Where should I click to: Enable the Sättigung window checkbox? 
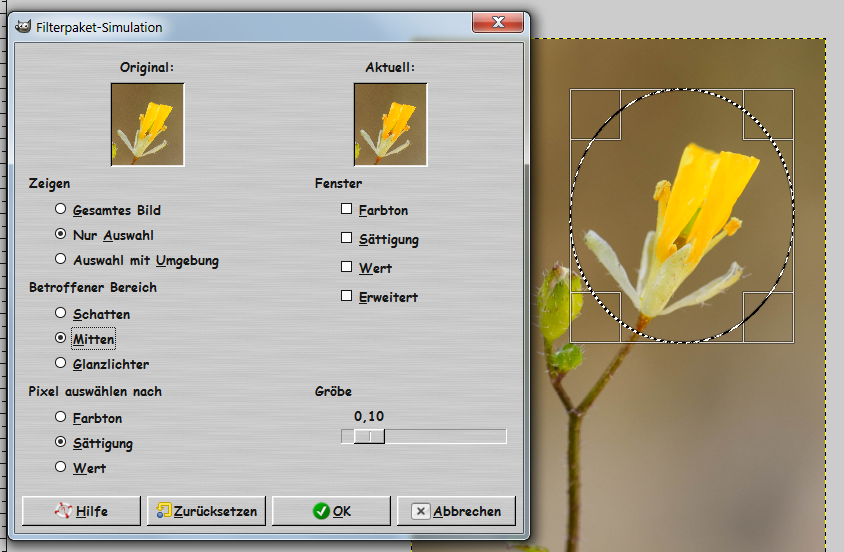[x=347, y=238]
